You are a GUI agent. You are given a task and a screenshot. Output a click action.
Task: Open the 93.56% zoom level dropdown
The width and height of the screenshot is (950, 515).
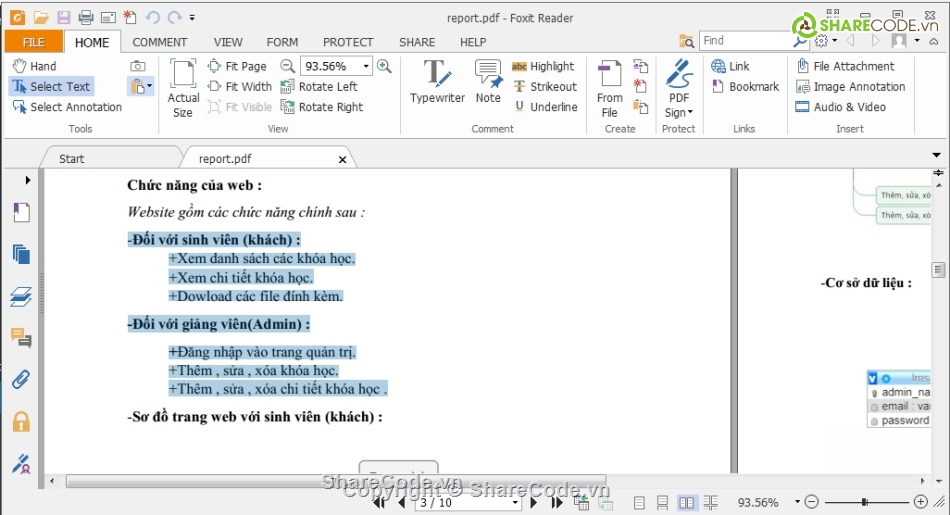pyautogui.click(x=366, y=66)
